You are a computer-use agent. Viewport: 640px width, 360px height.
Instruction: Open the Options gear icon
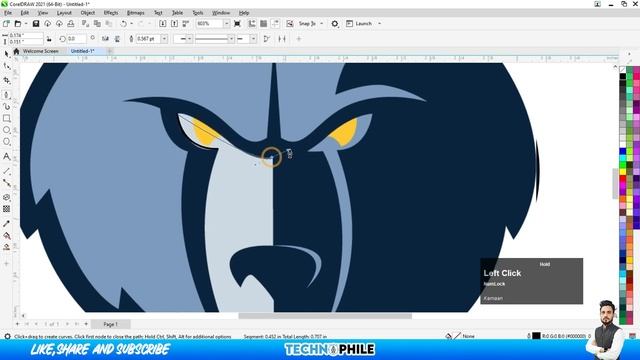[x=335, y=24]
